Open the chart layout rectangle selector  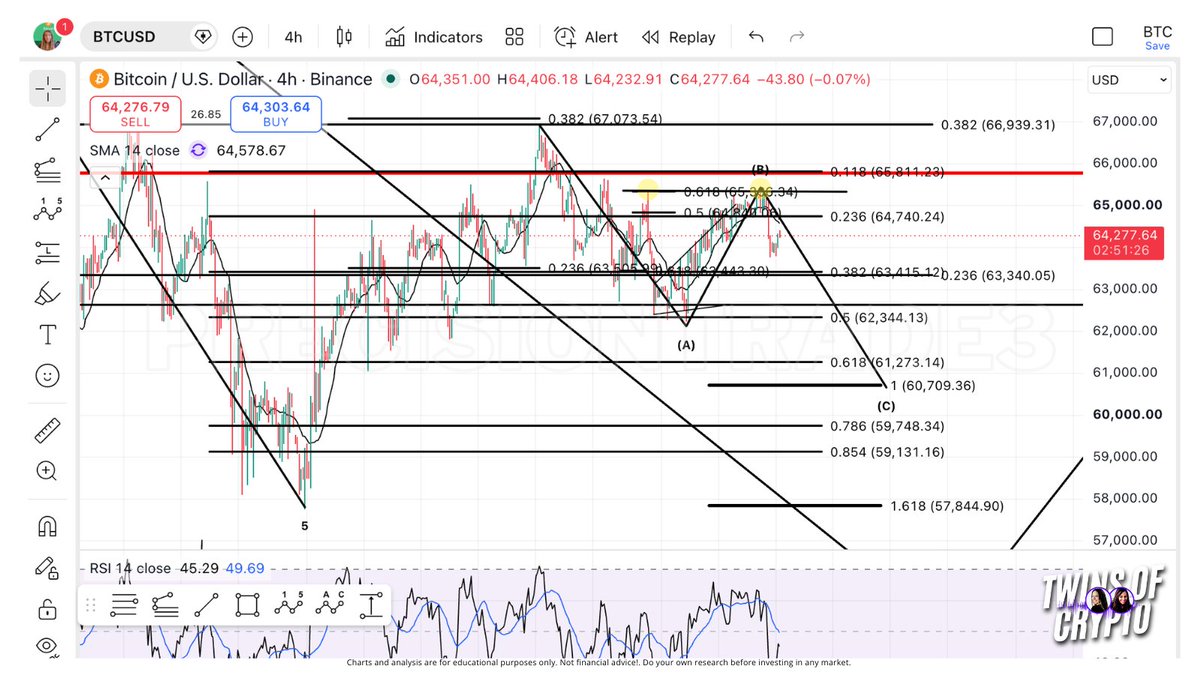(x=1102, y=37)
